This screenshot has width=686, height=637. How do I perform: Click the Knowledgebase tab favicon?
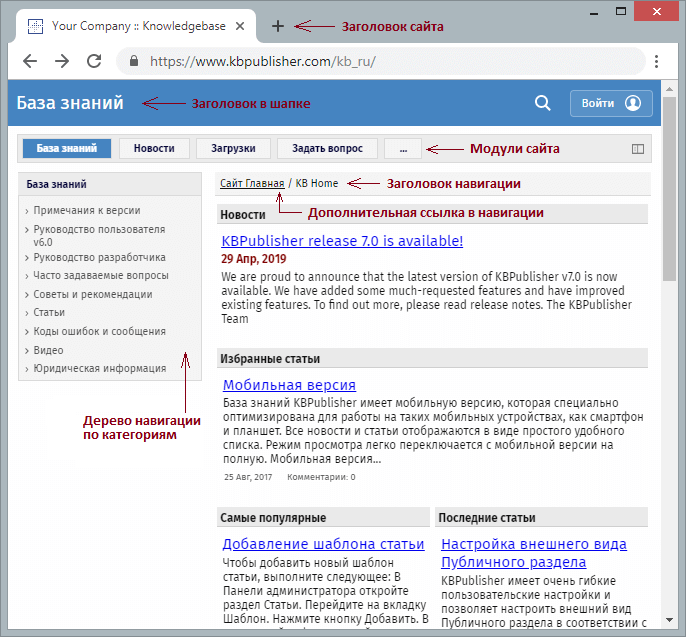(35, 26)
